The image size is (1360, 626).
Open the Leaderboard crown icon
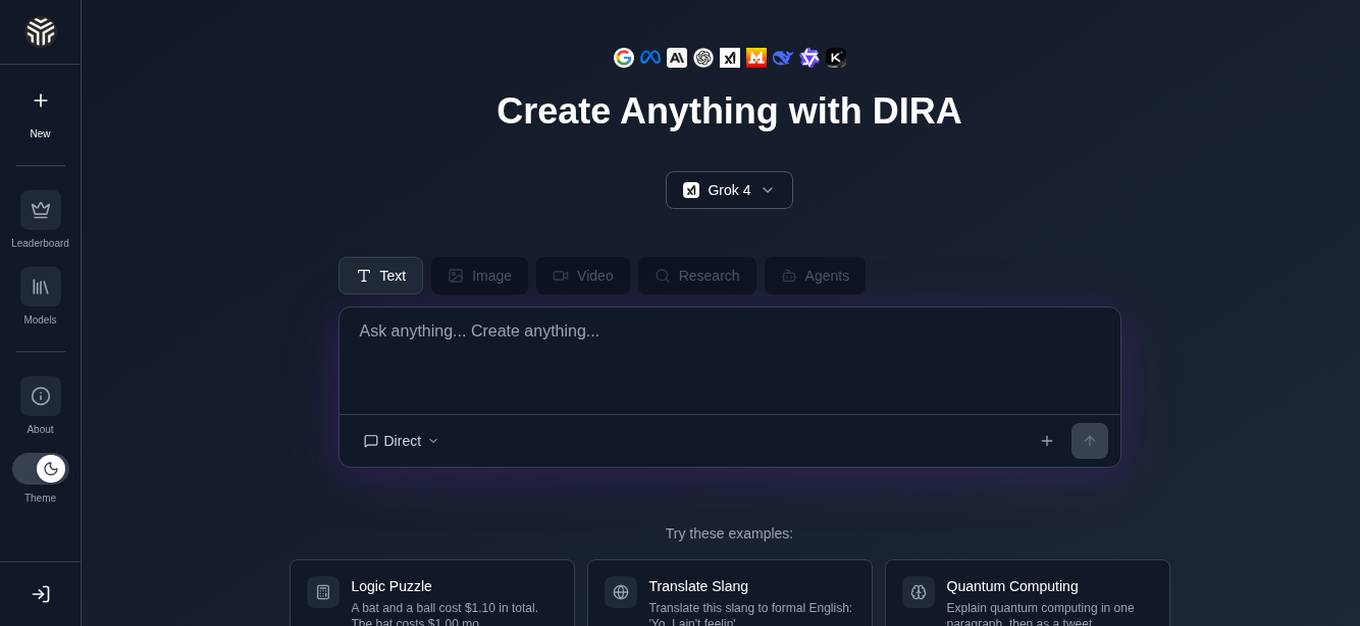[40, 210]
